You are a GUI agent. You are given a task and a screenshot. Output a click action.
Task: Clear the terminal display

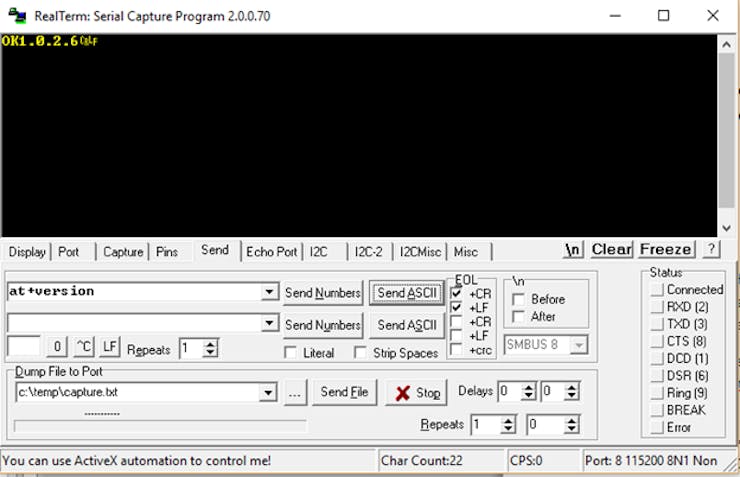tap(612, 249)
